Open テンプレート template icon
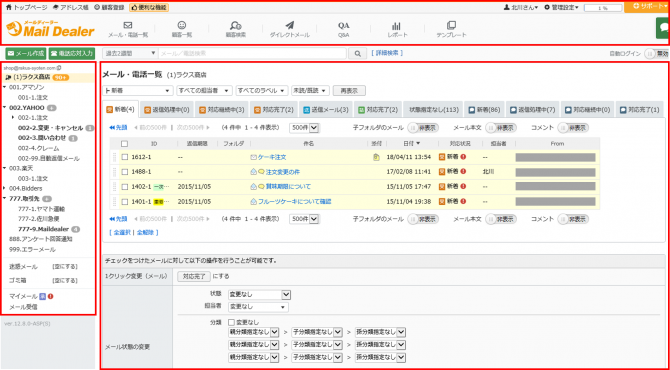Viewport: 670px width, 370px height. [x=451, y=25]
